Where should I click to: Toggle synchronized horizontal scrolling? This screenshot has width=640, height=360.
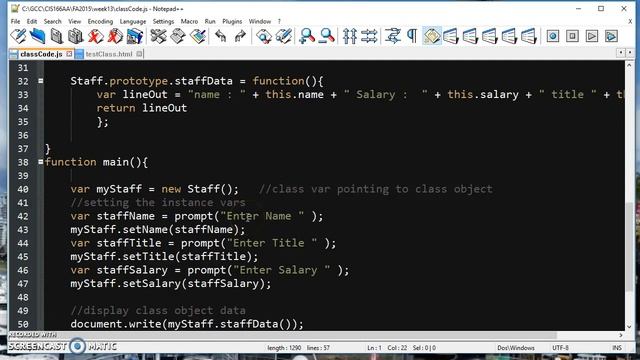pyautogui.click(x=369, y=36)
